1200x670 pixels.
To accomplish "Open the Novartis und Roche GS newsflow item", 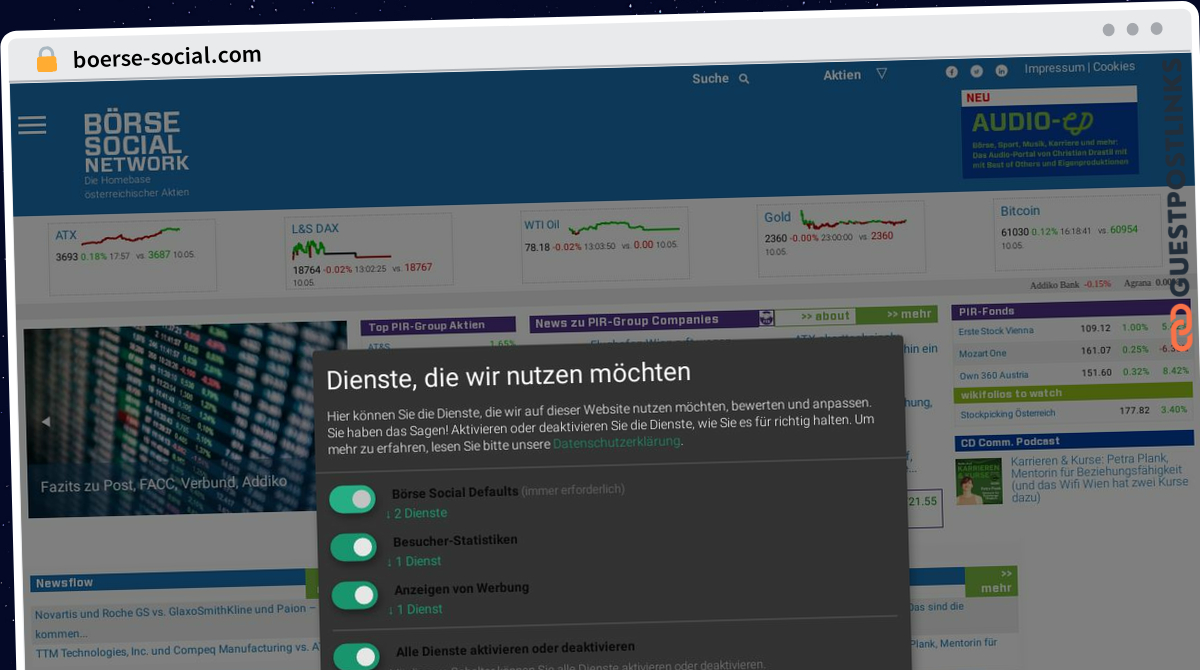I will click(x=174, y=620).
